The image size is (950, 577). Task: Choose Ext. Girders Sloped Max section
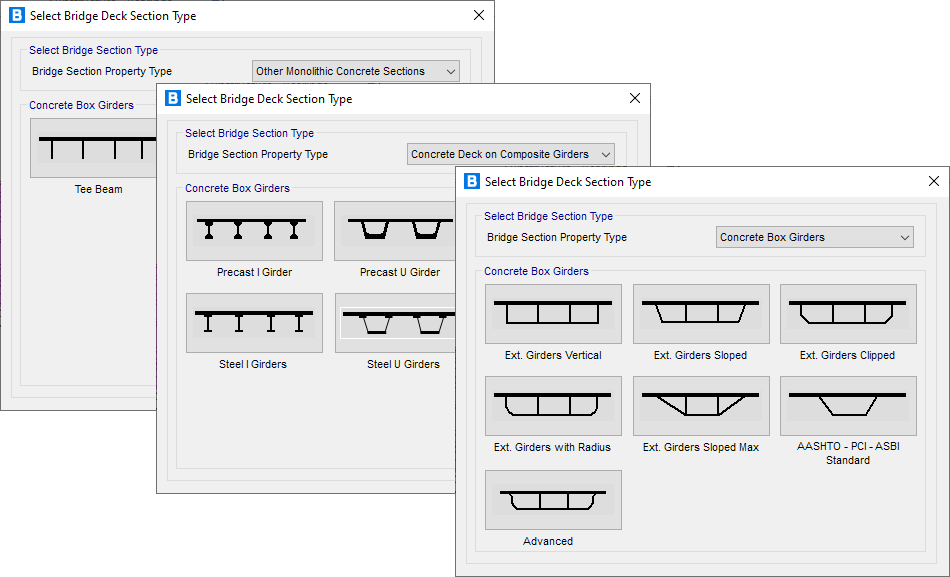click(701, 406)
